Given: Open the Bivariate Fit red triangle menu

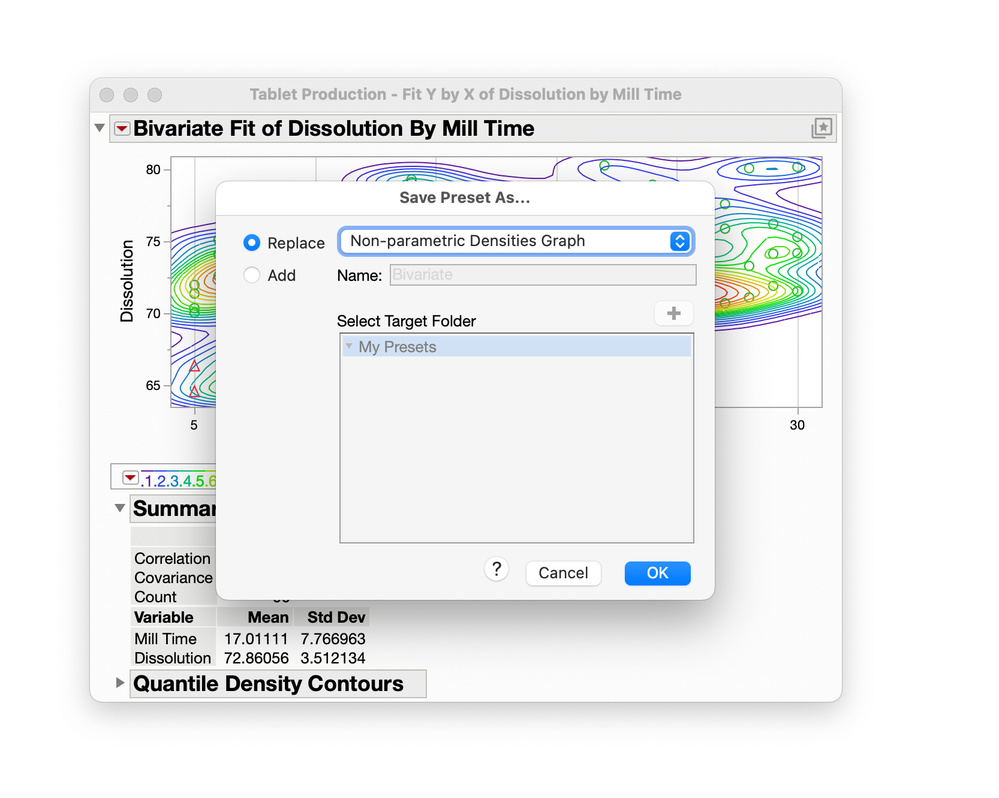Looking at the screenshot, I should click(120, 128).
